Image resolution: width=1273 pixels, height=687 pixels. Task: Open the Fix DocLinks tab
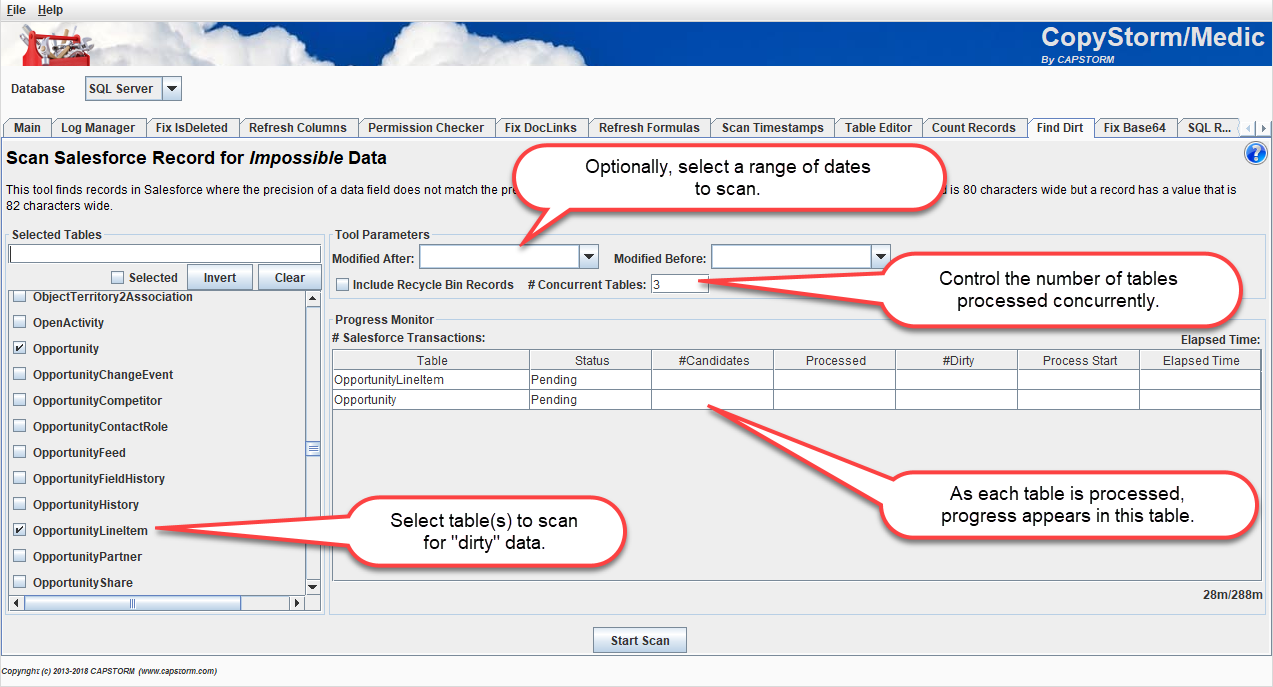(541, 128)
